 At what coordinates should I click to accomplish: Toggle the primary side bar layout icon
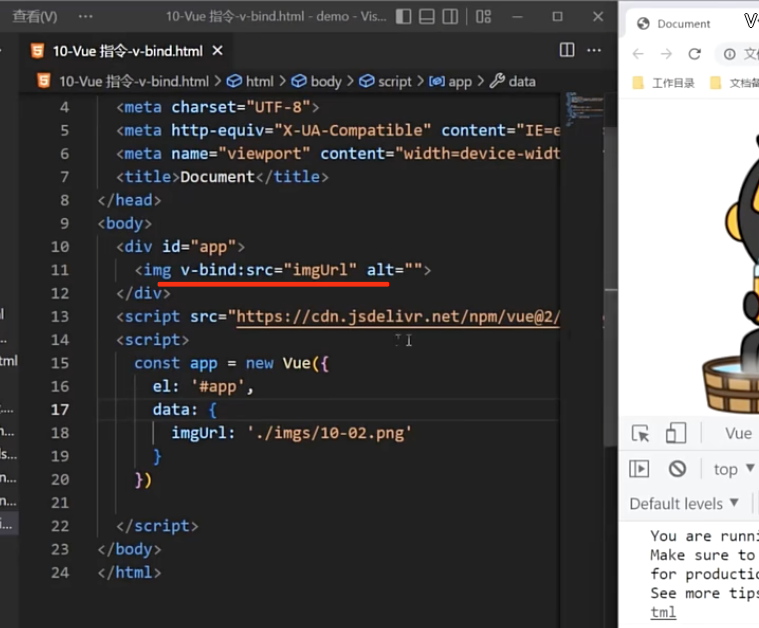coord(403,16)
